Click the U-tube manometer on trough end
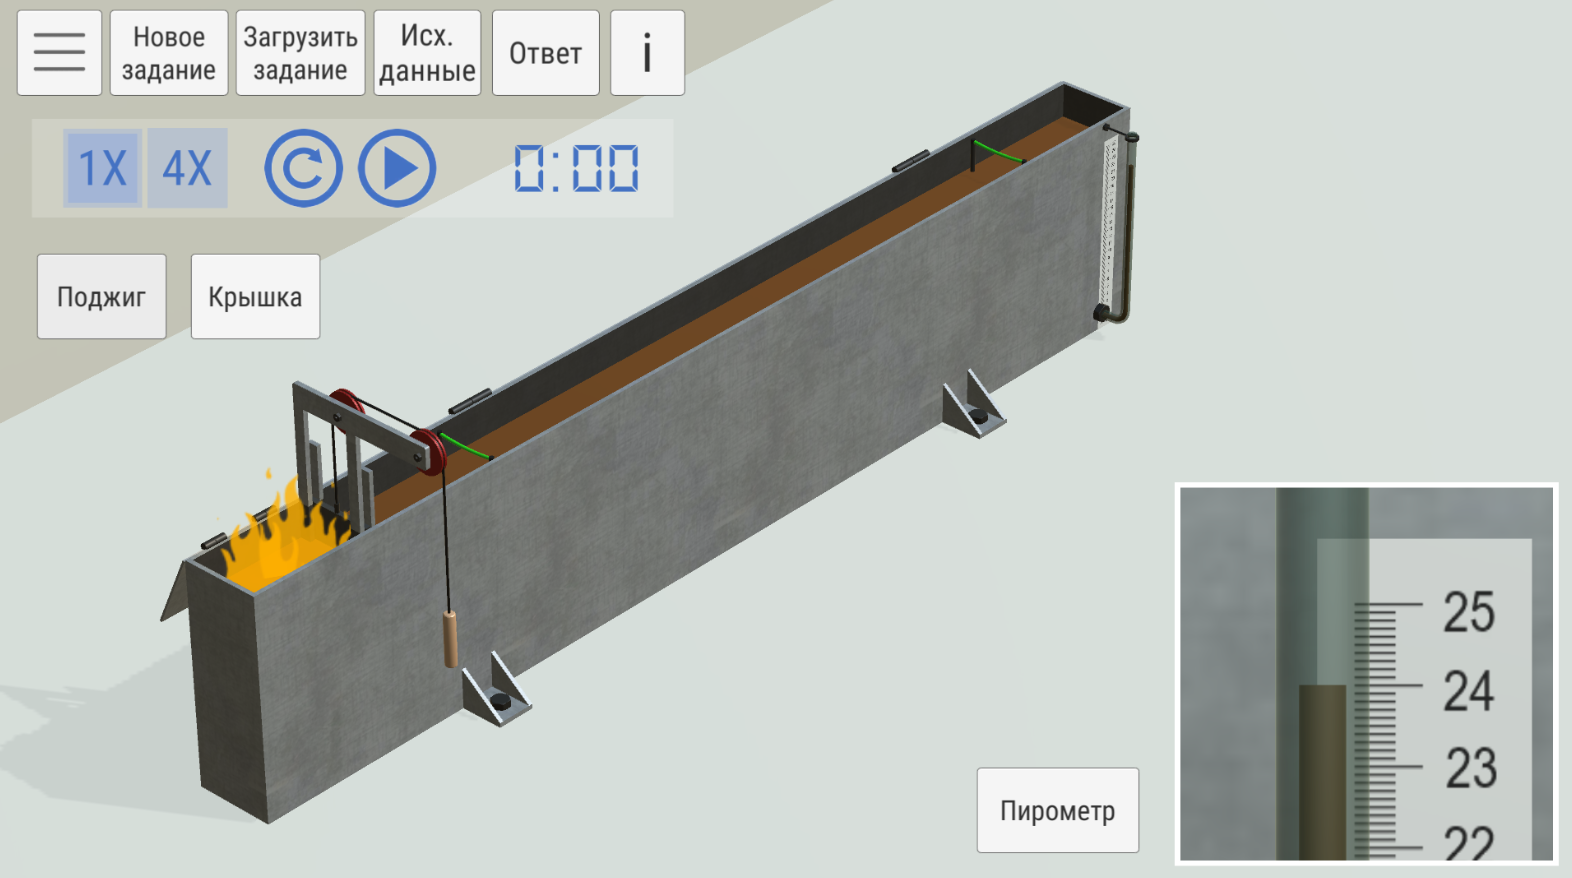The height and width of the screenshot is (878, 1572). pyautogui.click(x=1117, y=230)
